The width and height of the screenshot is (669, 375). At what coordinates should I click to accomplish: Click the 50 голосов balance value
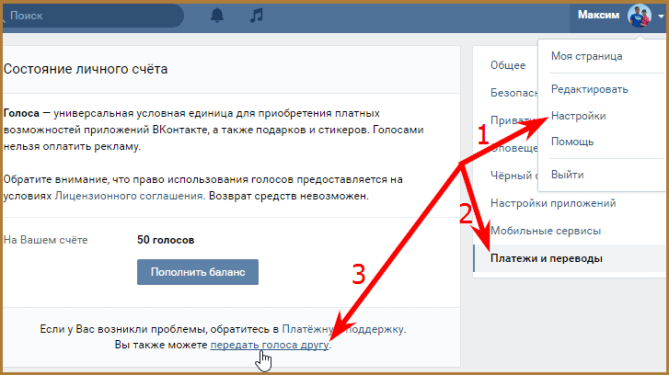(x=166, y=240)
